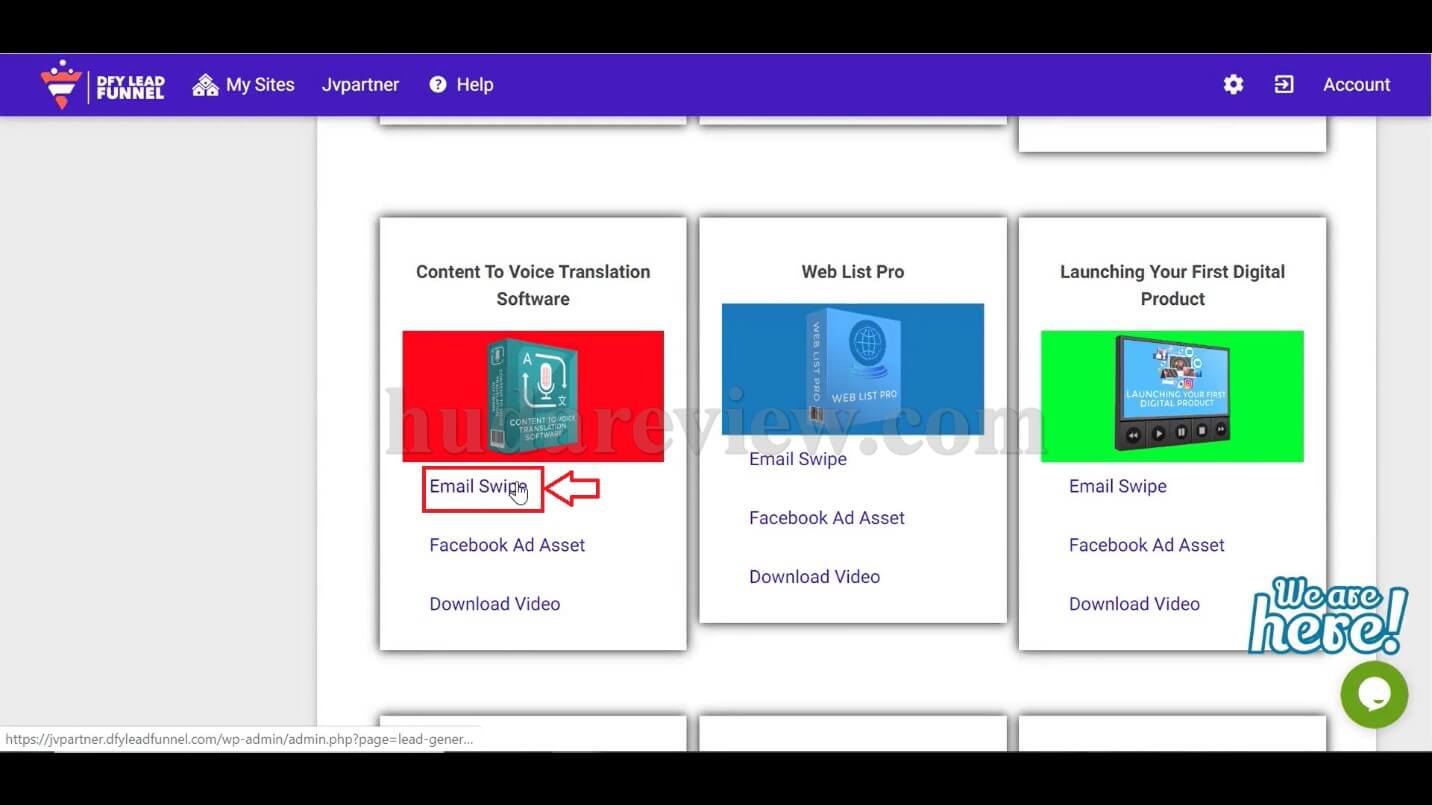Screen dimensions: 1432x805
Task: Click the logout arrow icon in header
Action: click(x=1284, y=85)
